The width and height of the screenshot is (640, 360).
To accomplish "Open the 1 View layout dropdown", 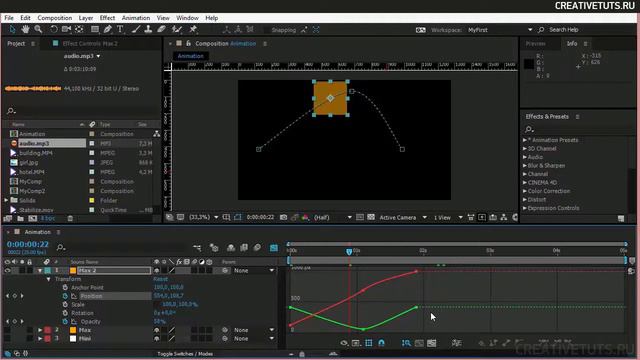I will click(448, 218).
